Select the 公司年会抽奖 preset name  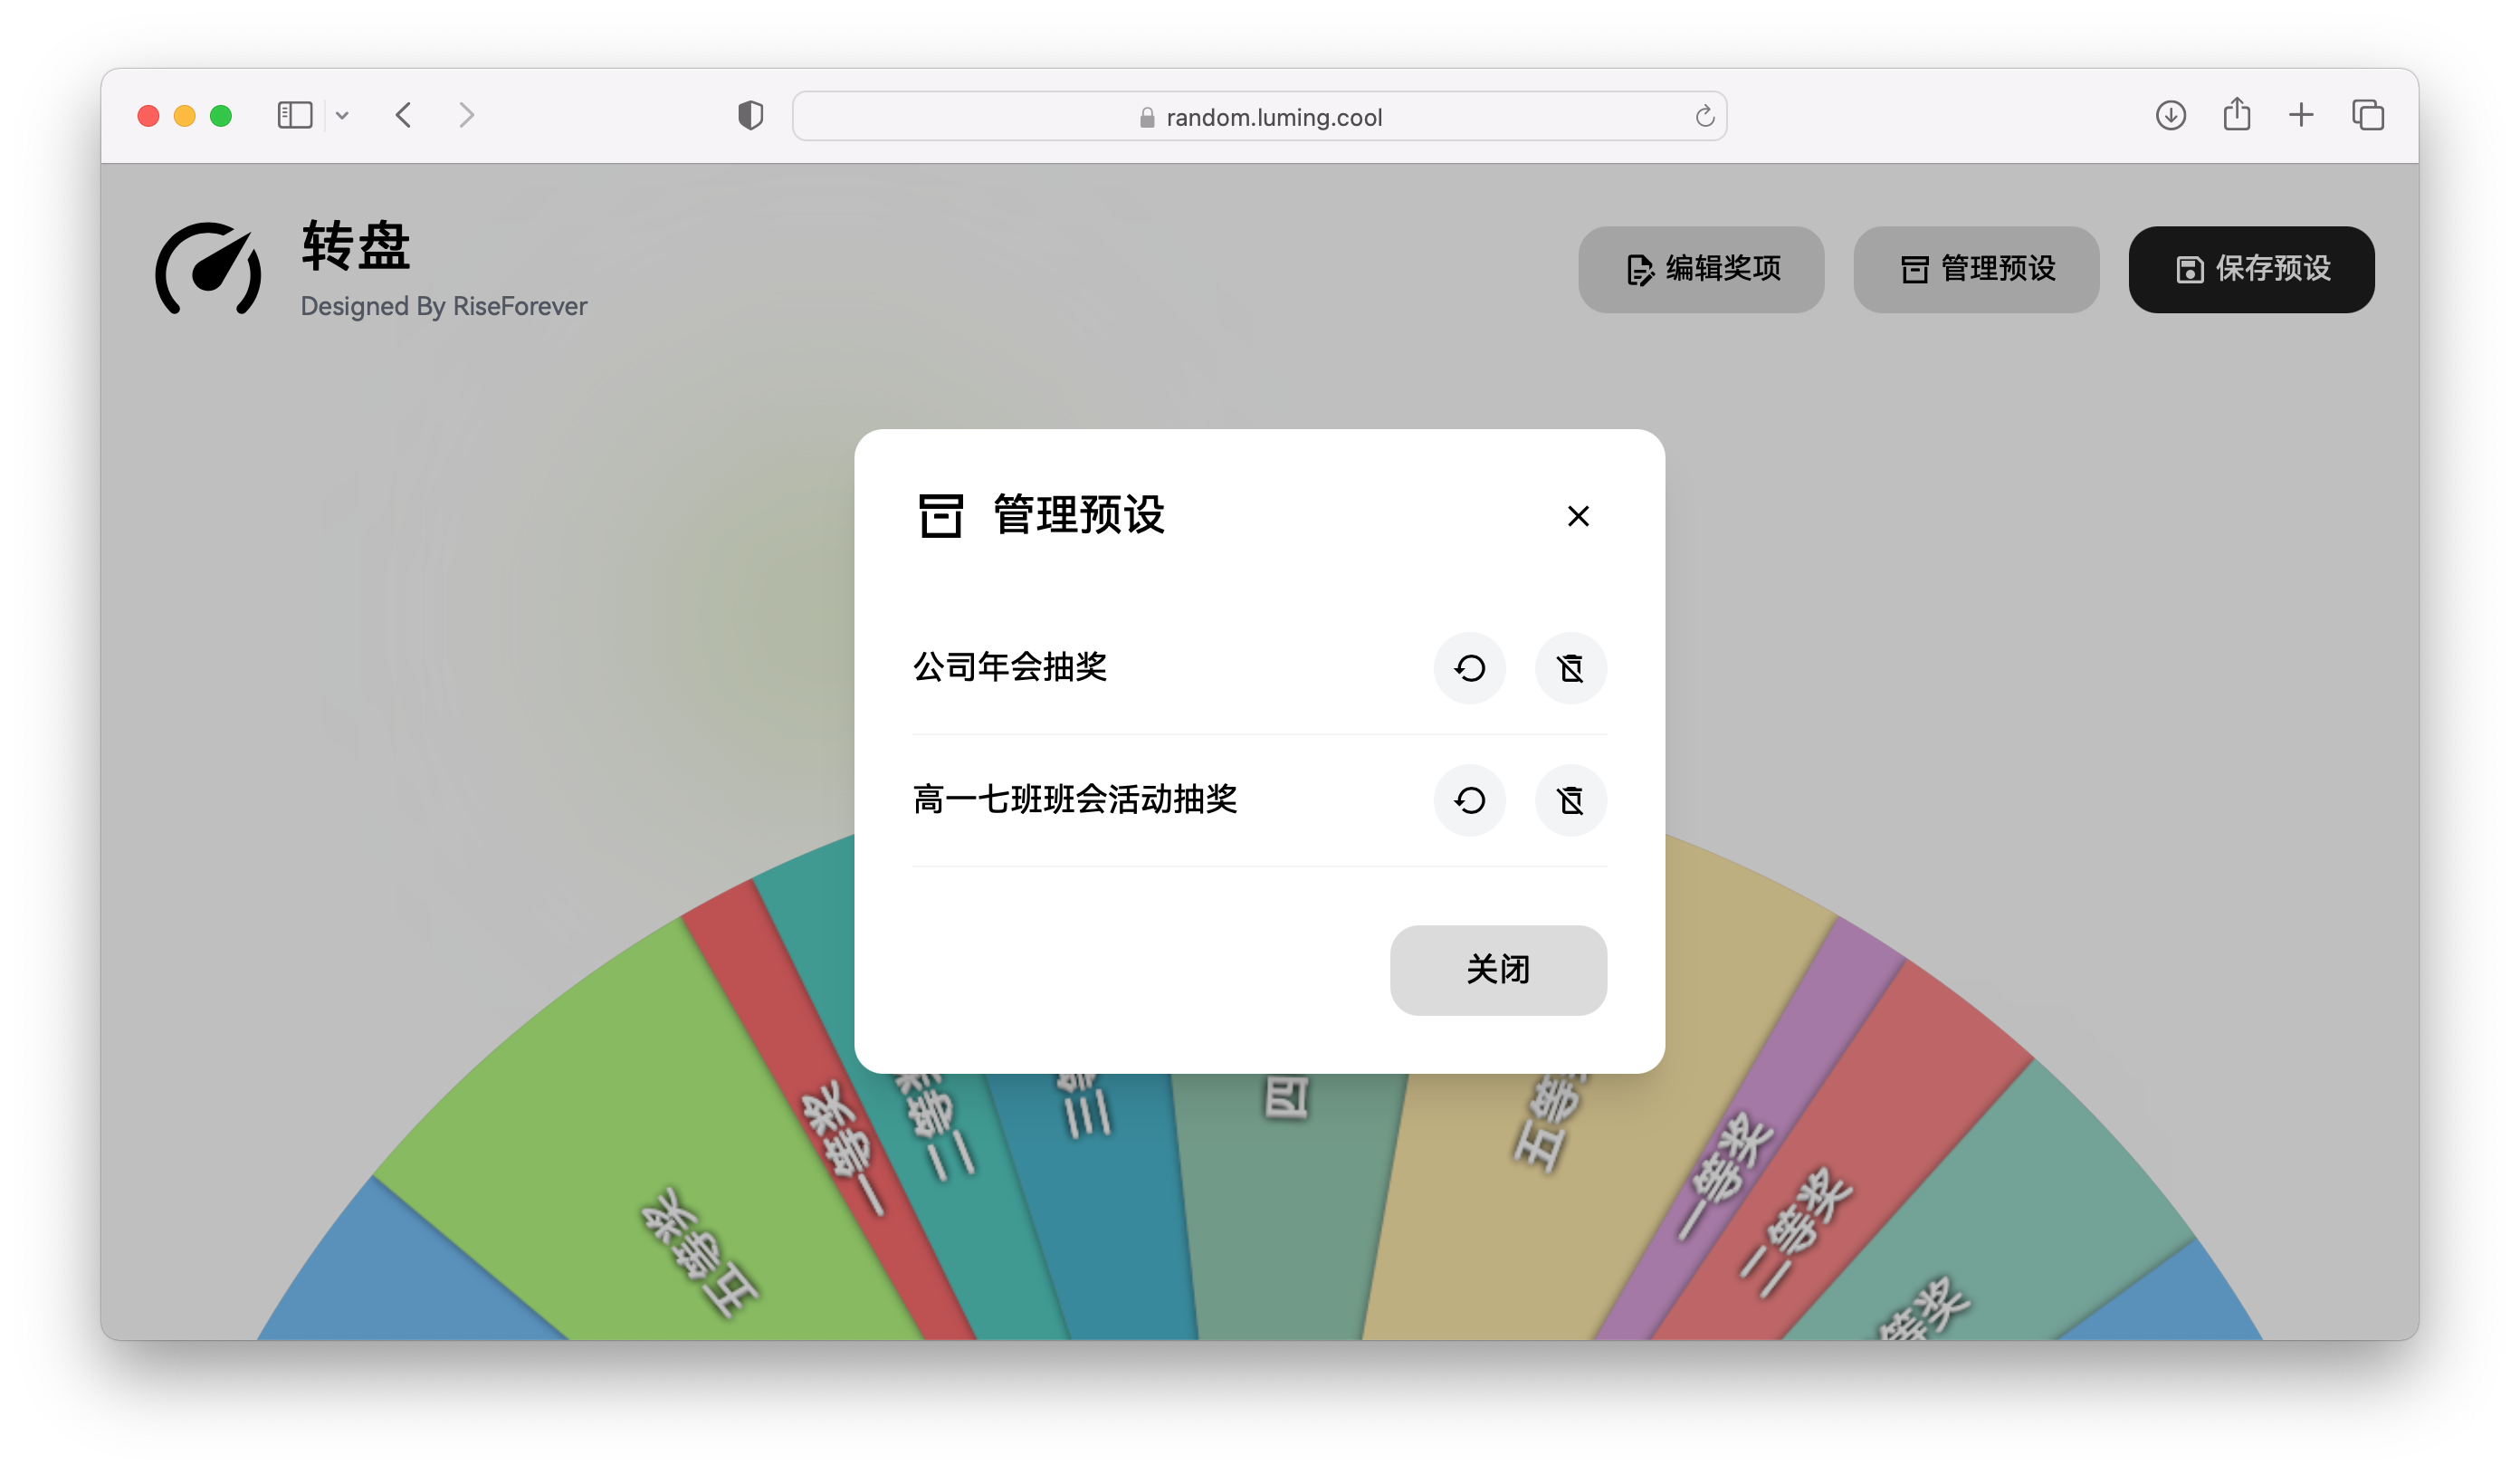pos(1010,667)
